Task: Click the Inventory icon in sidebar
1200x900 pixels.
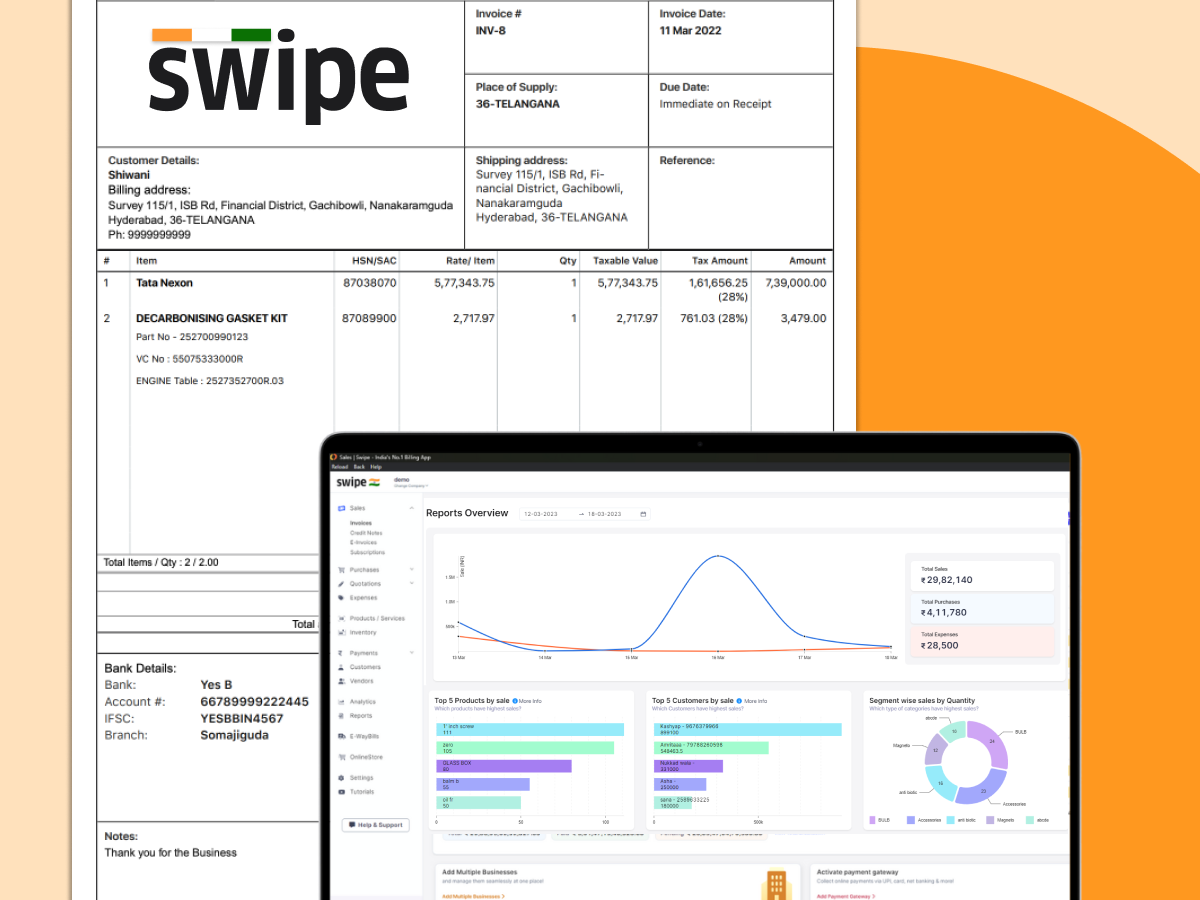Action: pos(342,632)
